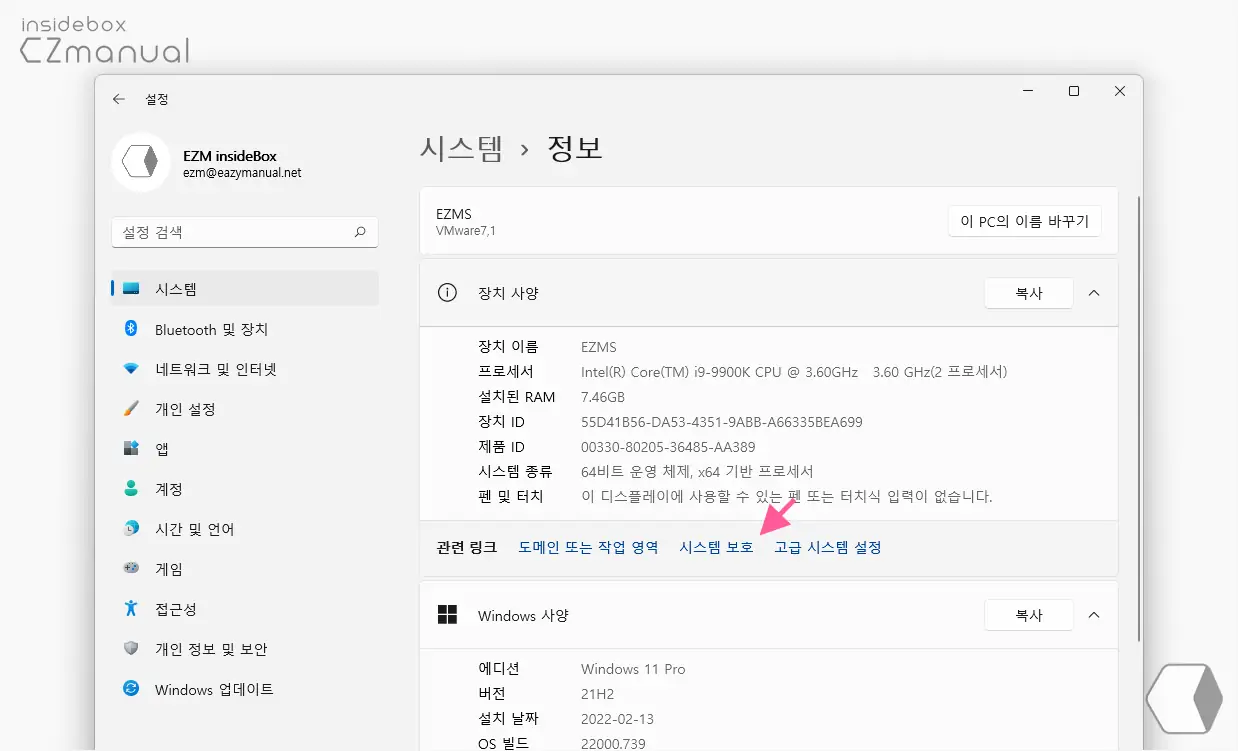
Task: Select 시간 및 언어 globe icon
Action: coord(131,529)
